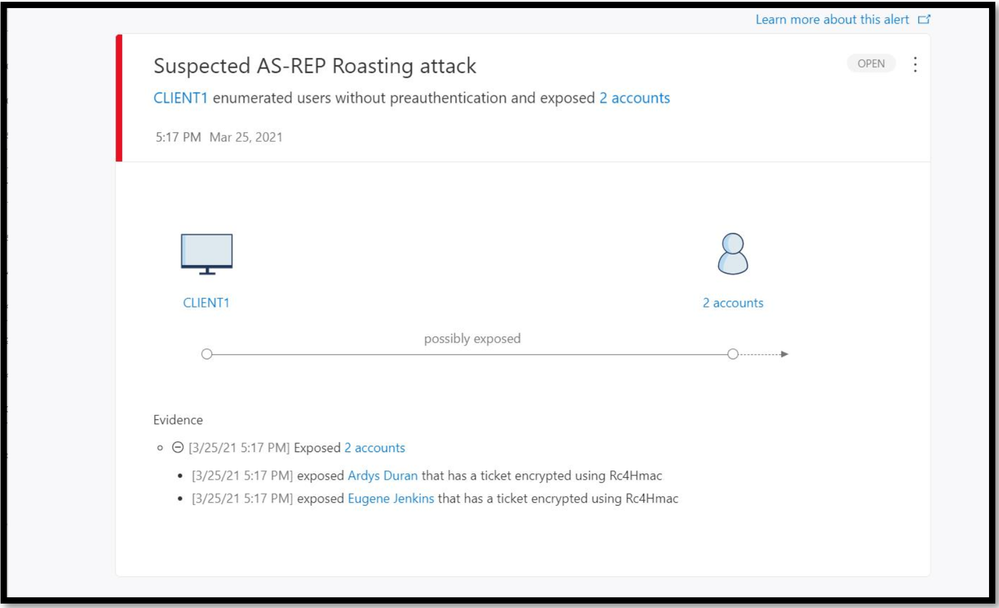
Task: Open 2 accounts link in the Evidence list
Action: pos(374,448)
